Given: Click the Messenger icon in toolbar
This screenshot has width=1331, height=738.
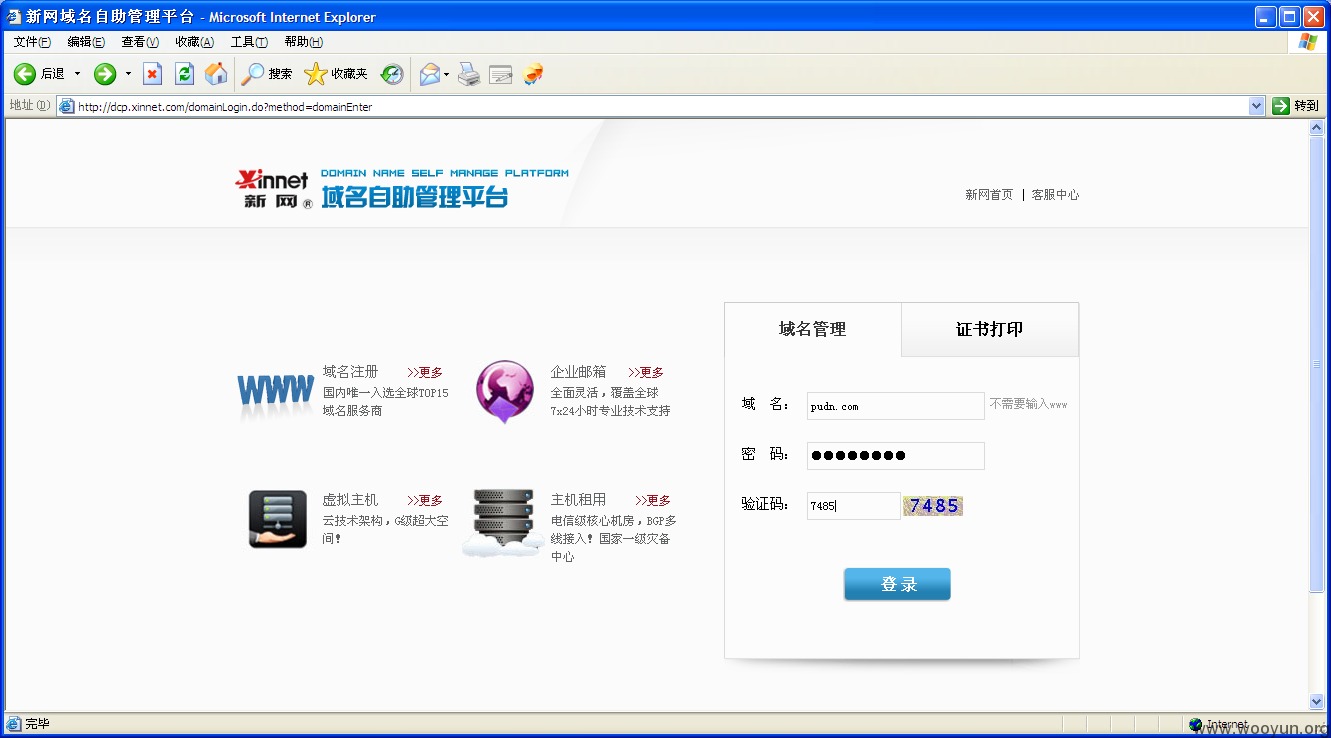Looking at the screenshot, I should click(533, 74).
